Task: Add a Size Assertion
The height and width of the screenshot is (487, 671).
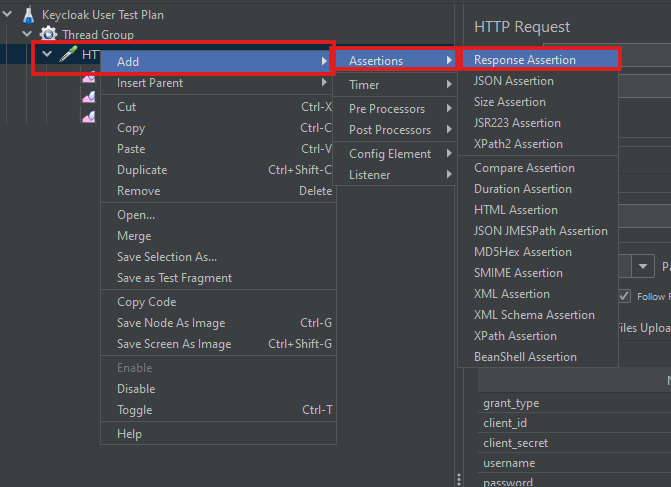Action: tap(538, 101)
